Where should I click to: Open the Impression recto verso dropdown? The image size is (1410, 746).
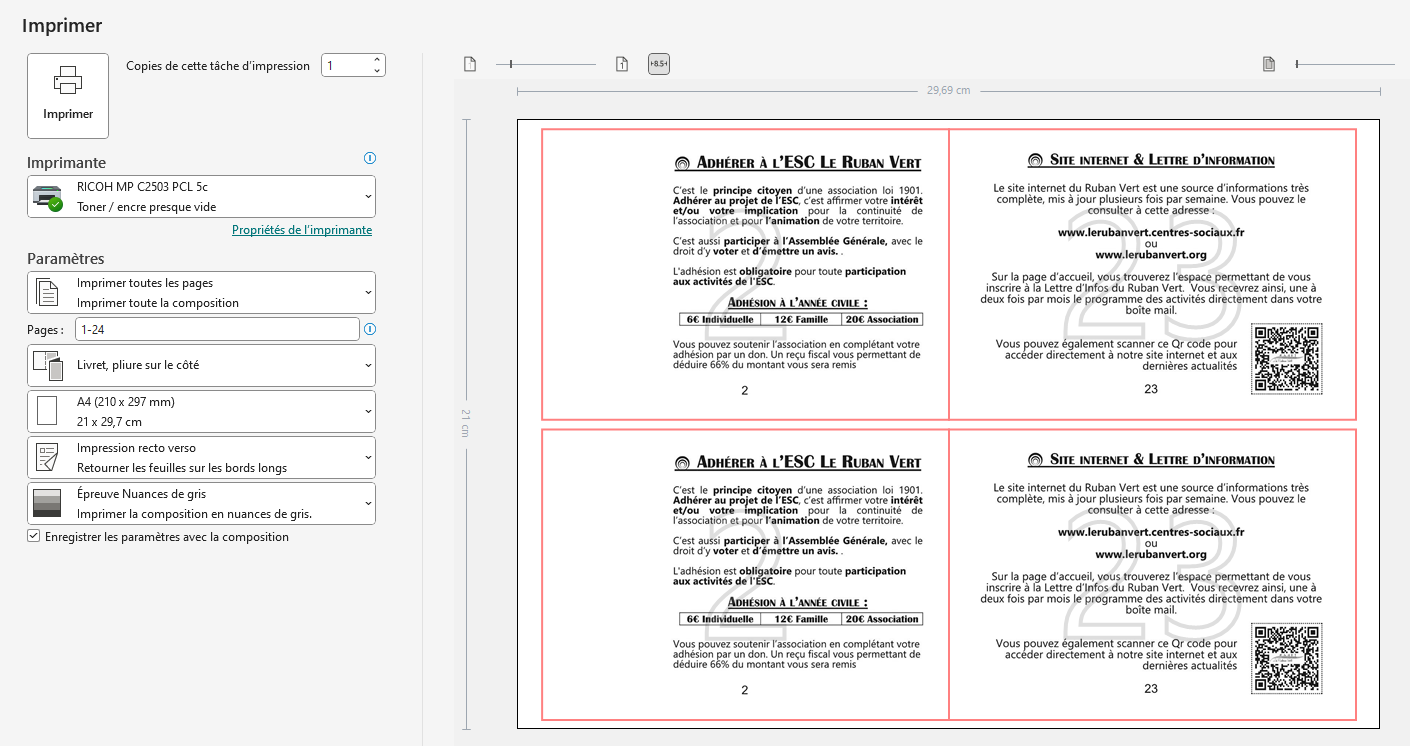click(x=201, y=457)
